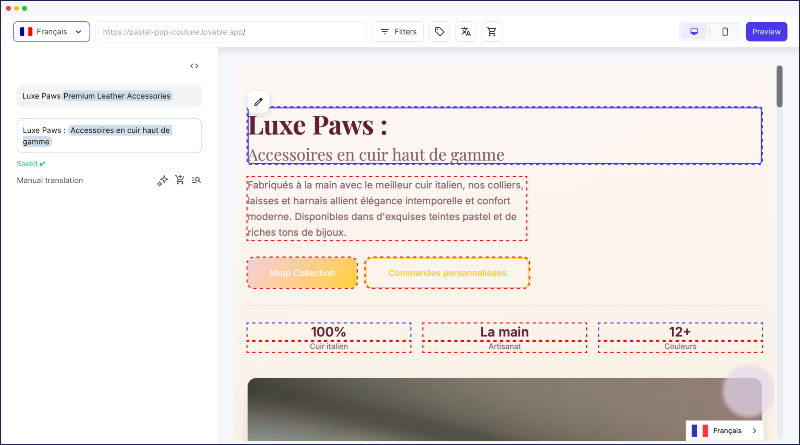Click the Manual translation label
This screenshot has width=800, height=445.
point(50,180)
